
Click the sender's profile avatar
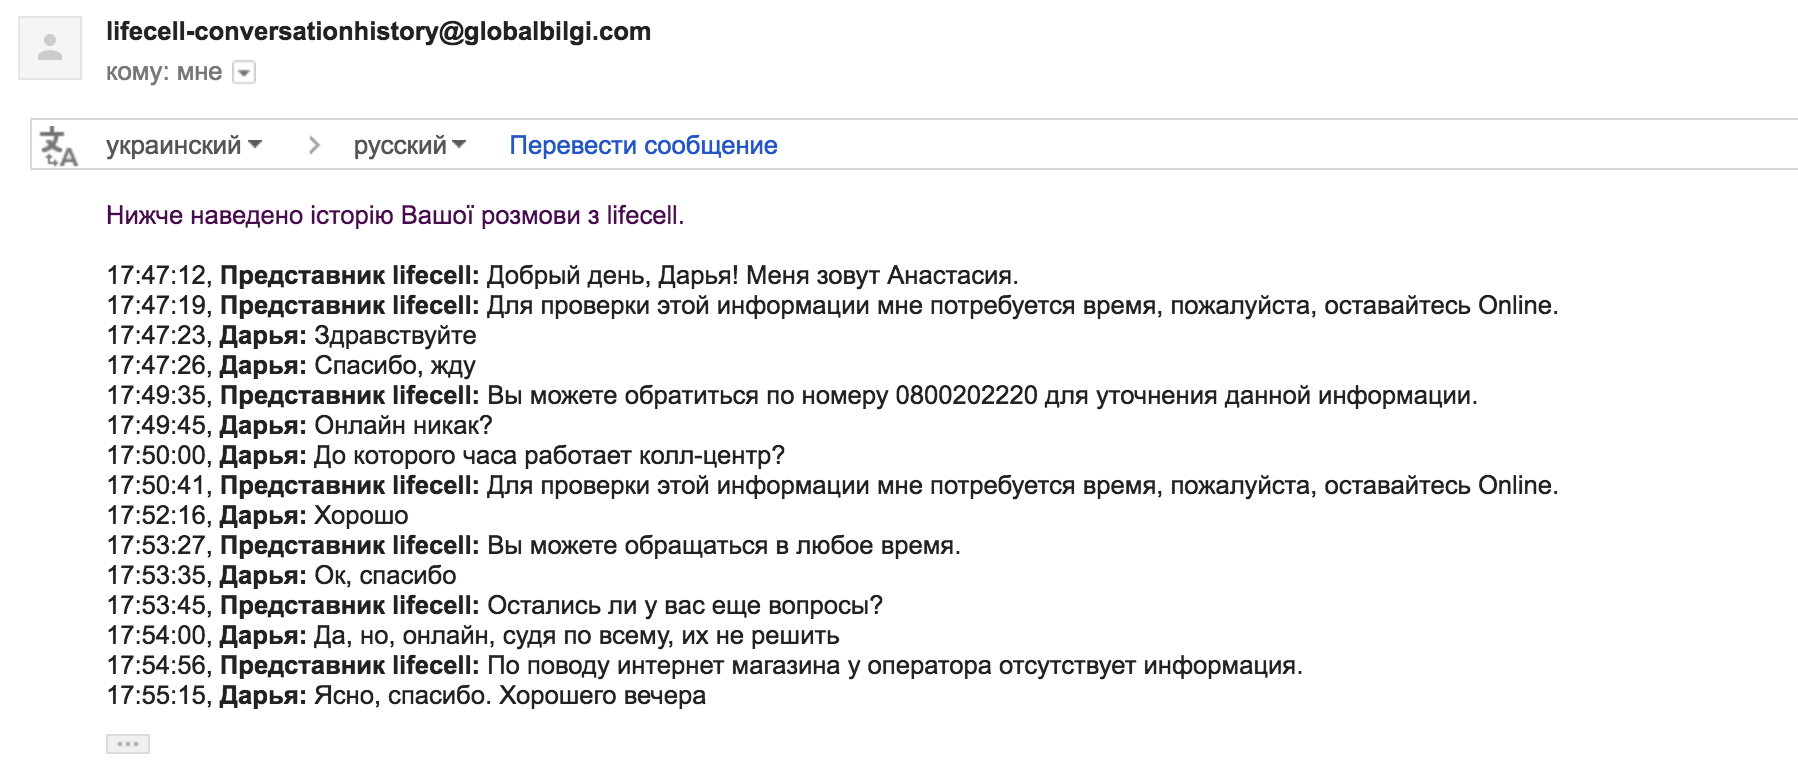point(50,47)
